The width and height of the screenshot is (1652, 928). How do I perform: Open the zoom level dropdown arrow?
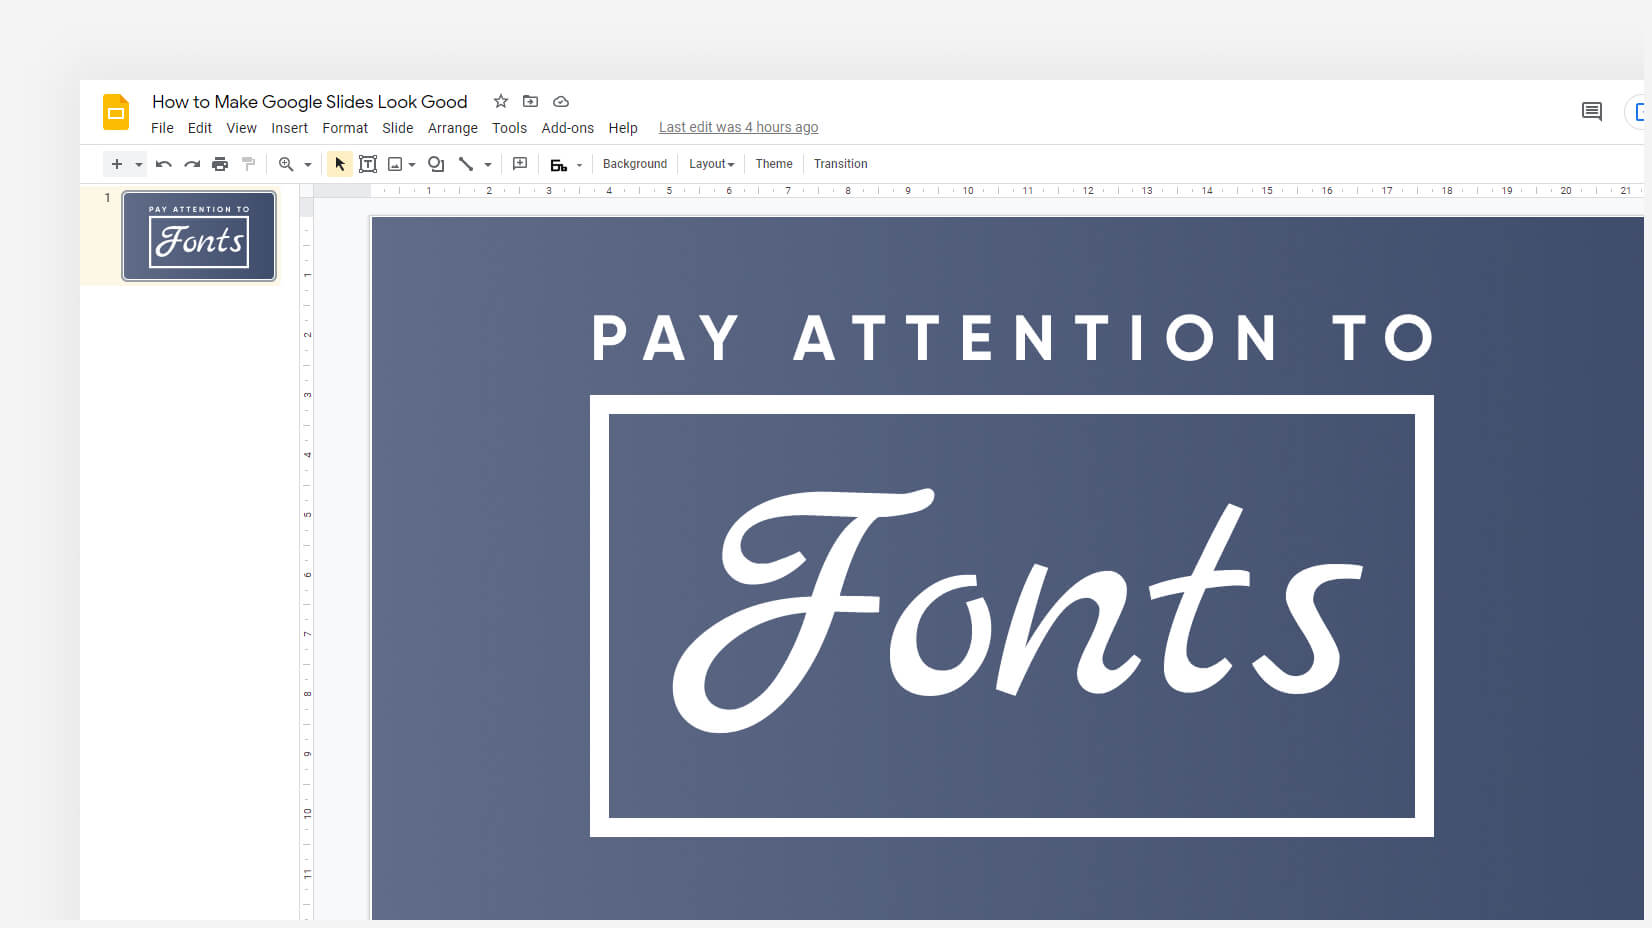coord(308,164)
